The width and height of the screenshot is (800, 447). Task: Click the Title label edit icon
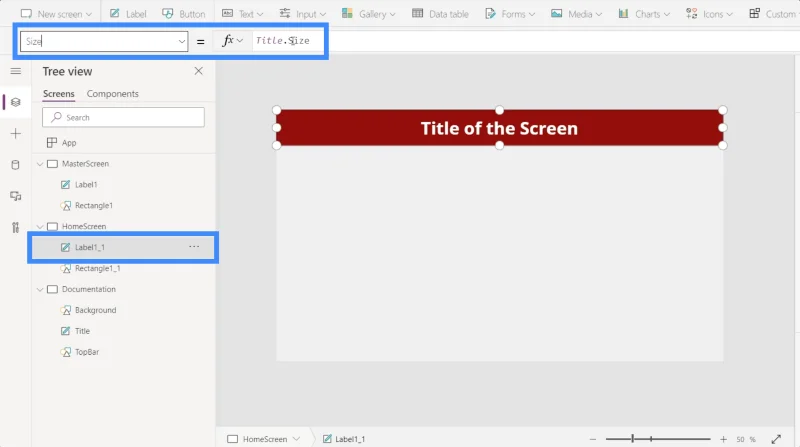65,331
